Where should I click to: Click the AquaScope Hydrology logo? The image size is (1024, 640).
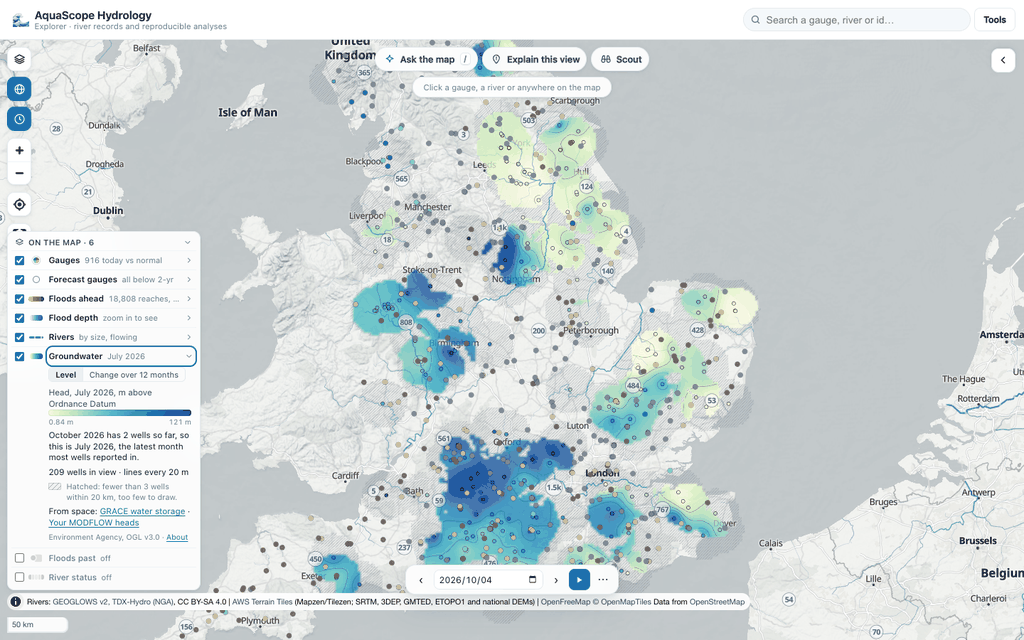(x=20, y=20)
